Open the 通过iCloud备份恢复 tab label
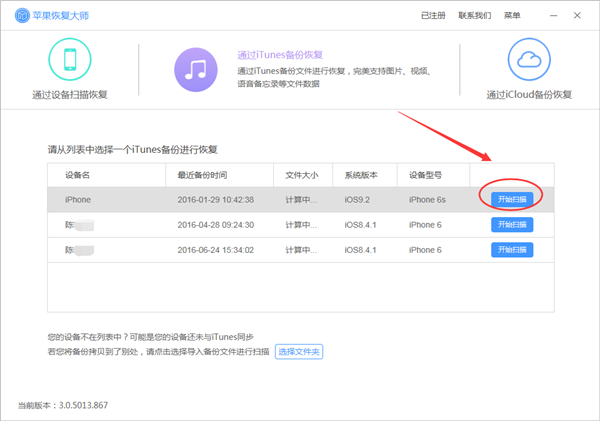Screen dimensions: 600x421 click(x=529, y=95)
